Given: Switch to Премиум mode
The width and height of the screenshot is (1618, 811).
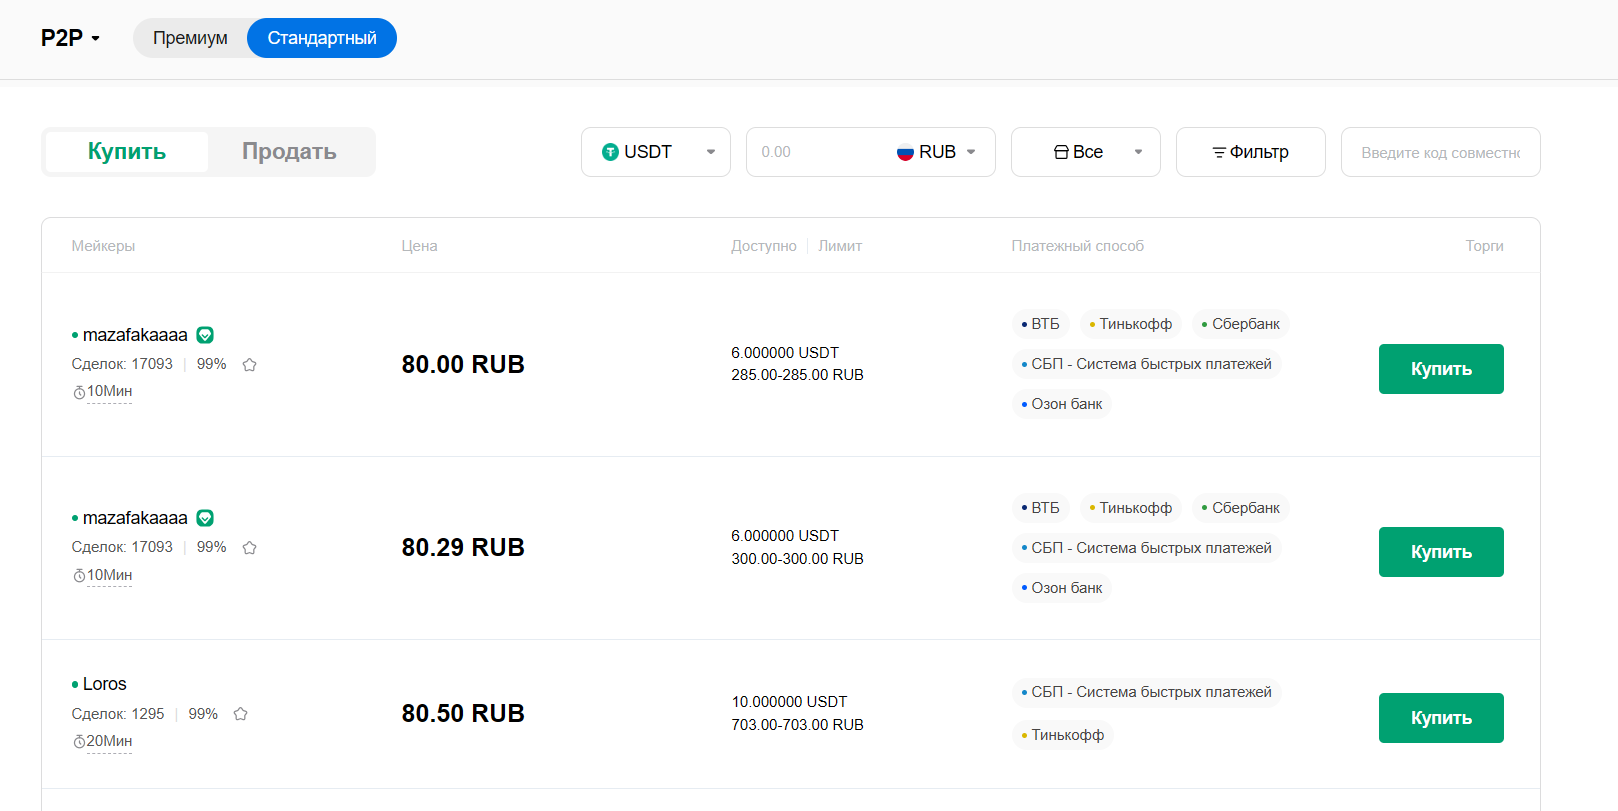Looking at the screenshot, I should tap(190, 38).
